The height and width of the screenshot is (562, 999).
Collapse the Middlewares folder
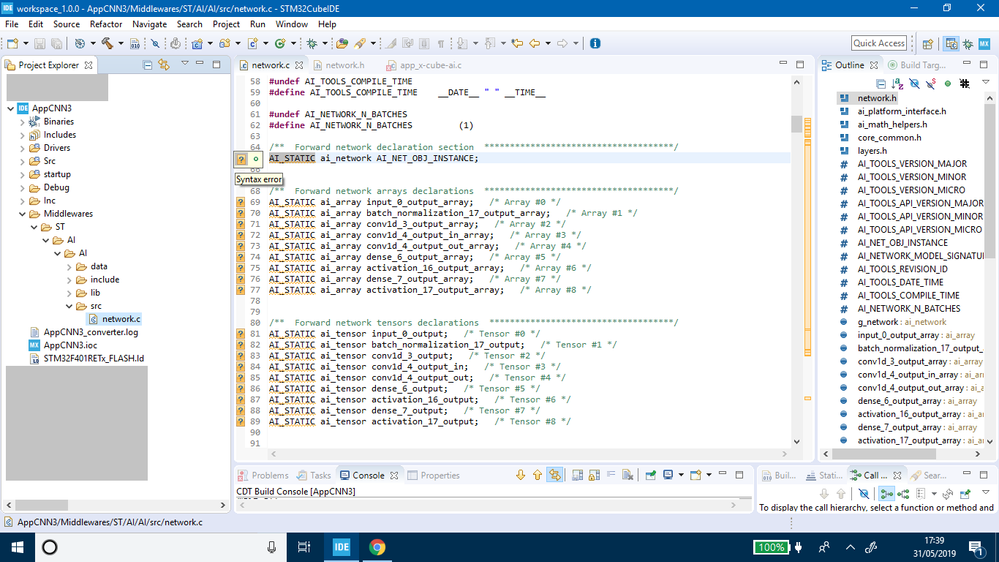pyautogui.click(x=22, y=214)
